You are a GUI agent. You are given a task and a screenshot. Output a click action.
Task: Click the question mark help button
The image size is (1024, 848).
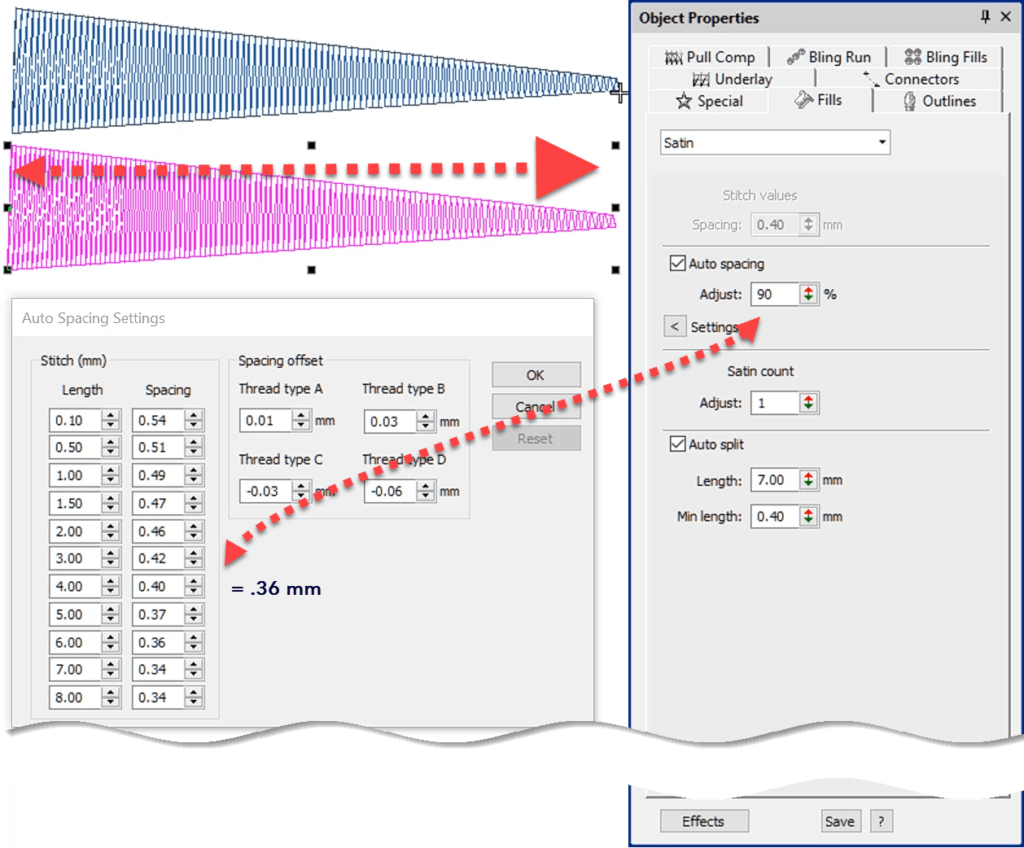[x=880, y=821]
